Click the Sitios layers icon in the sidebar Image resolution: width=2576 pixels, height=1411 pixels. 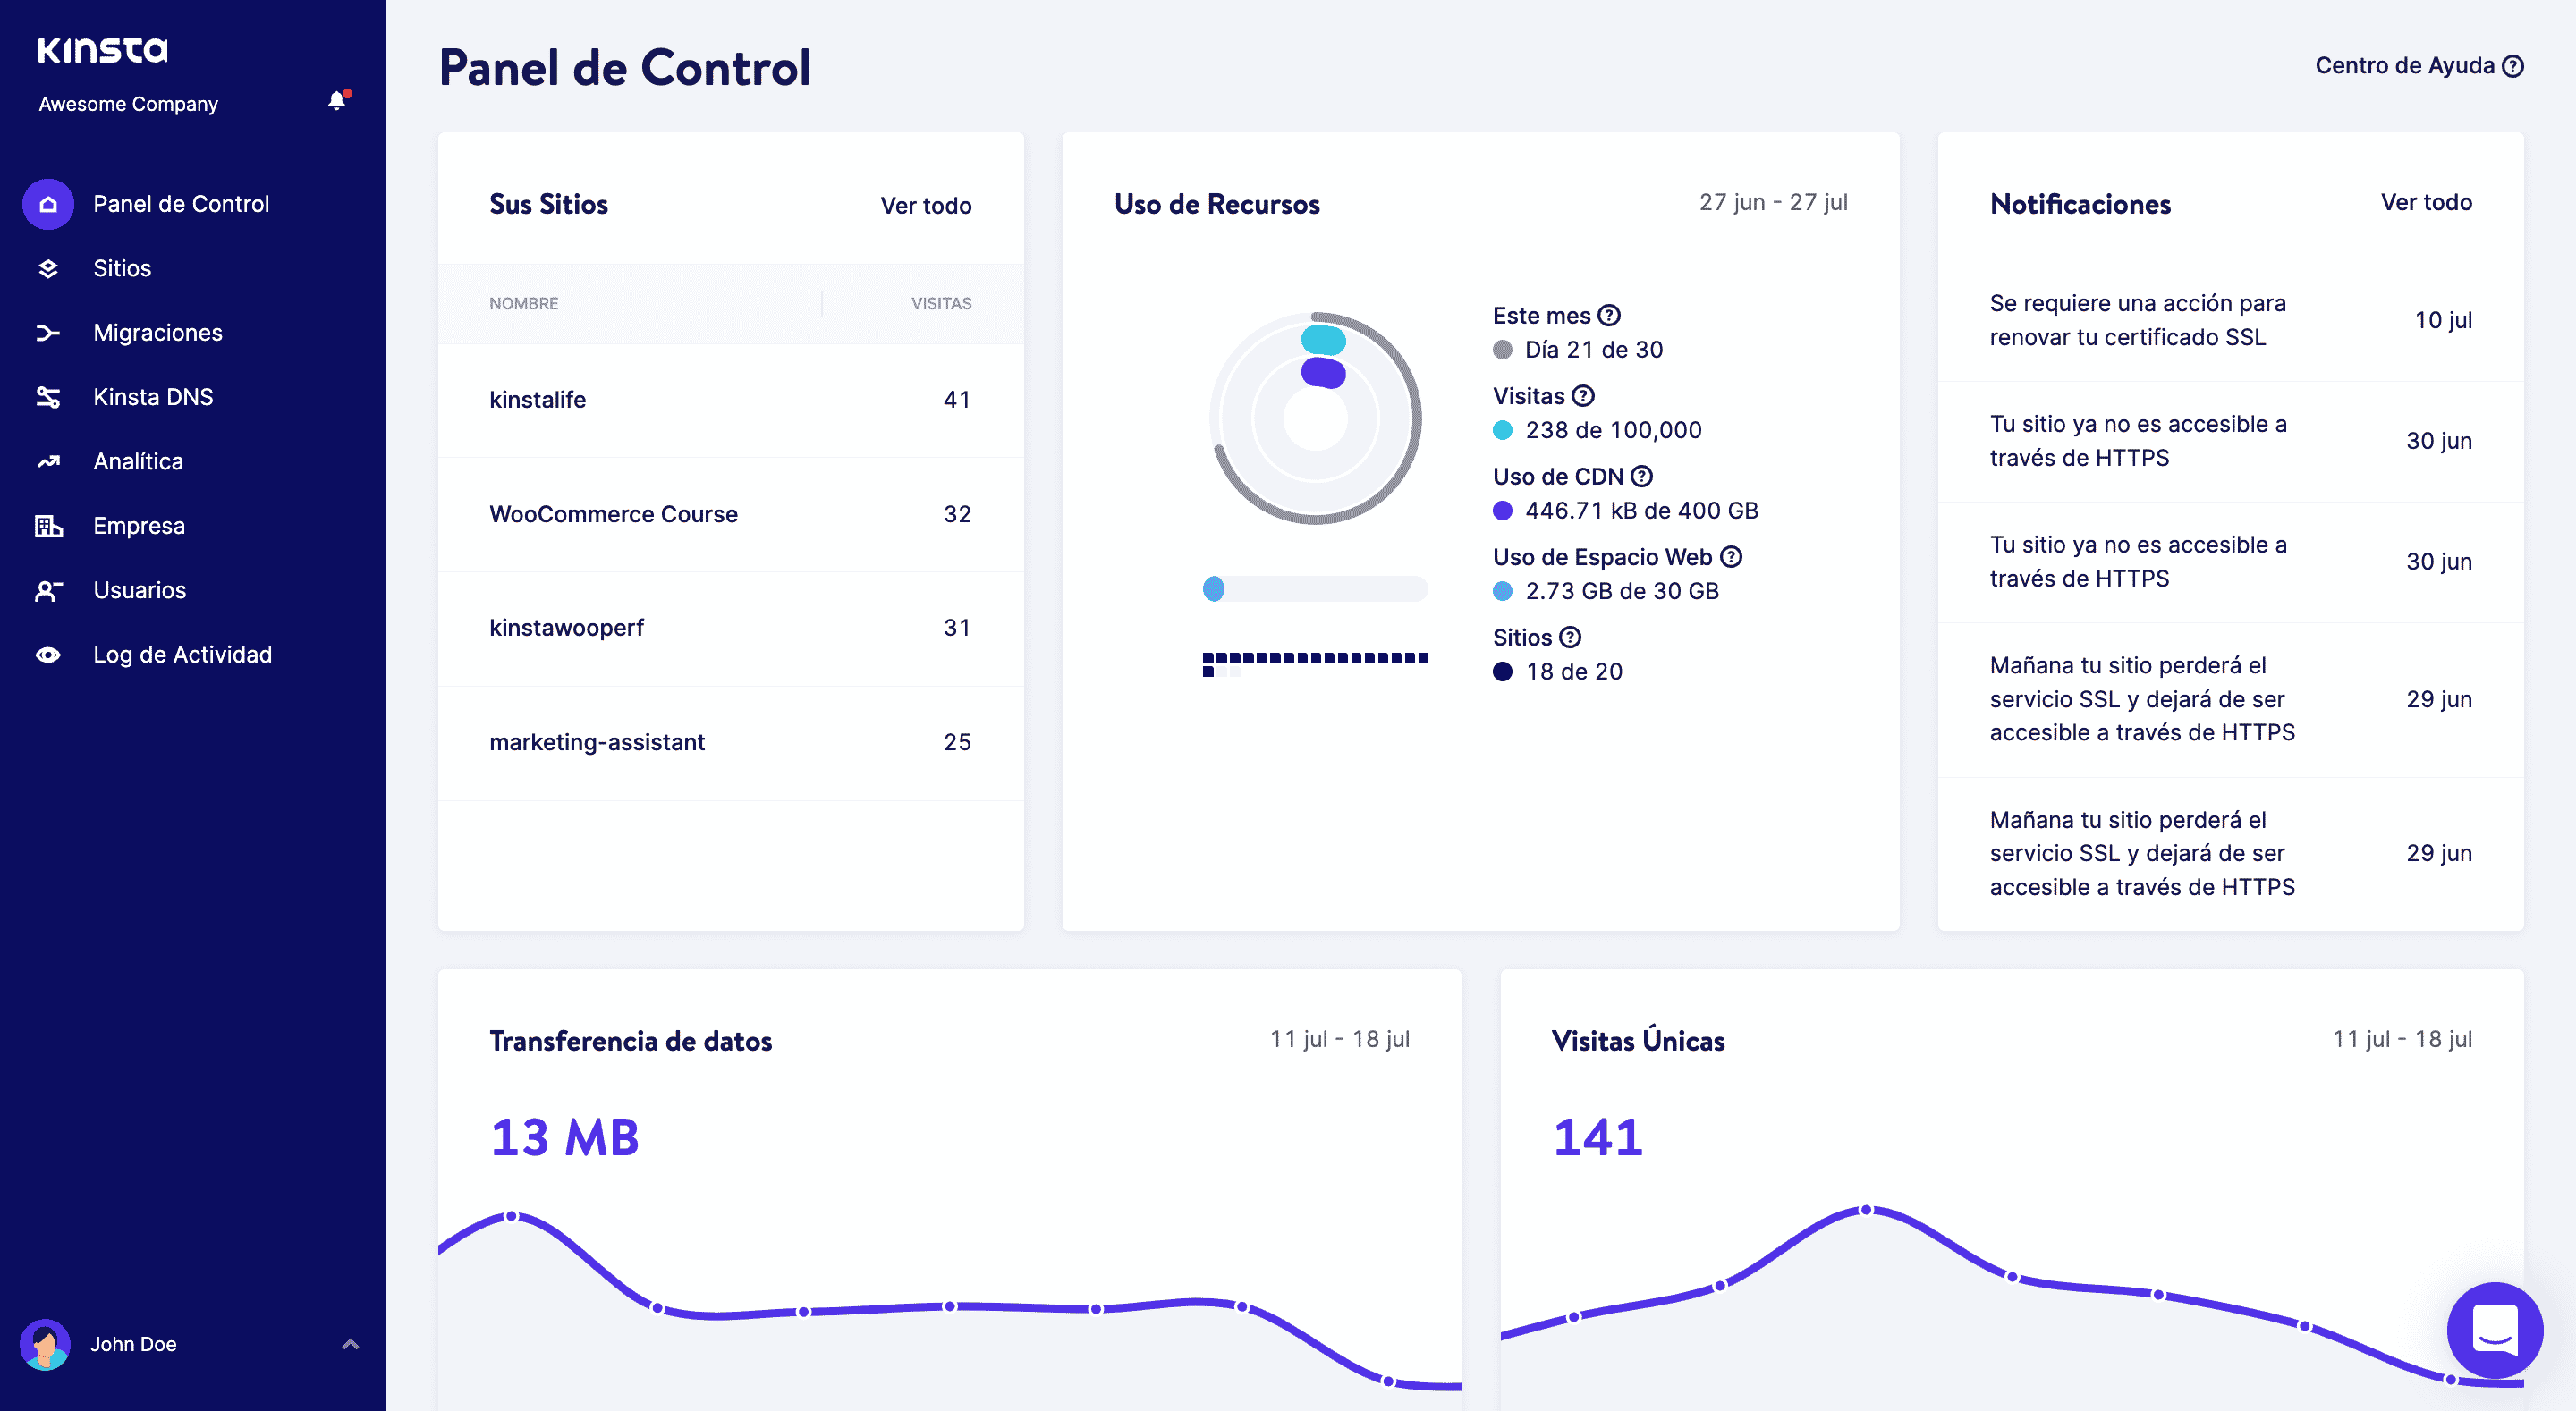pos(48,268)
